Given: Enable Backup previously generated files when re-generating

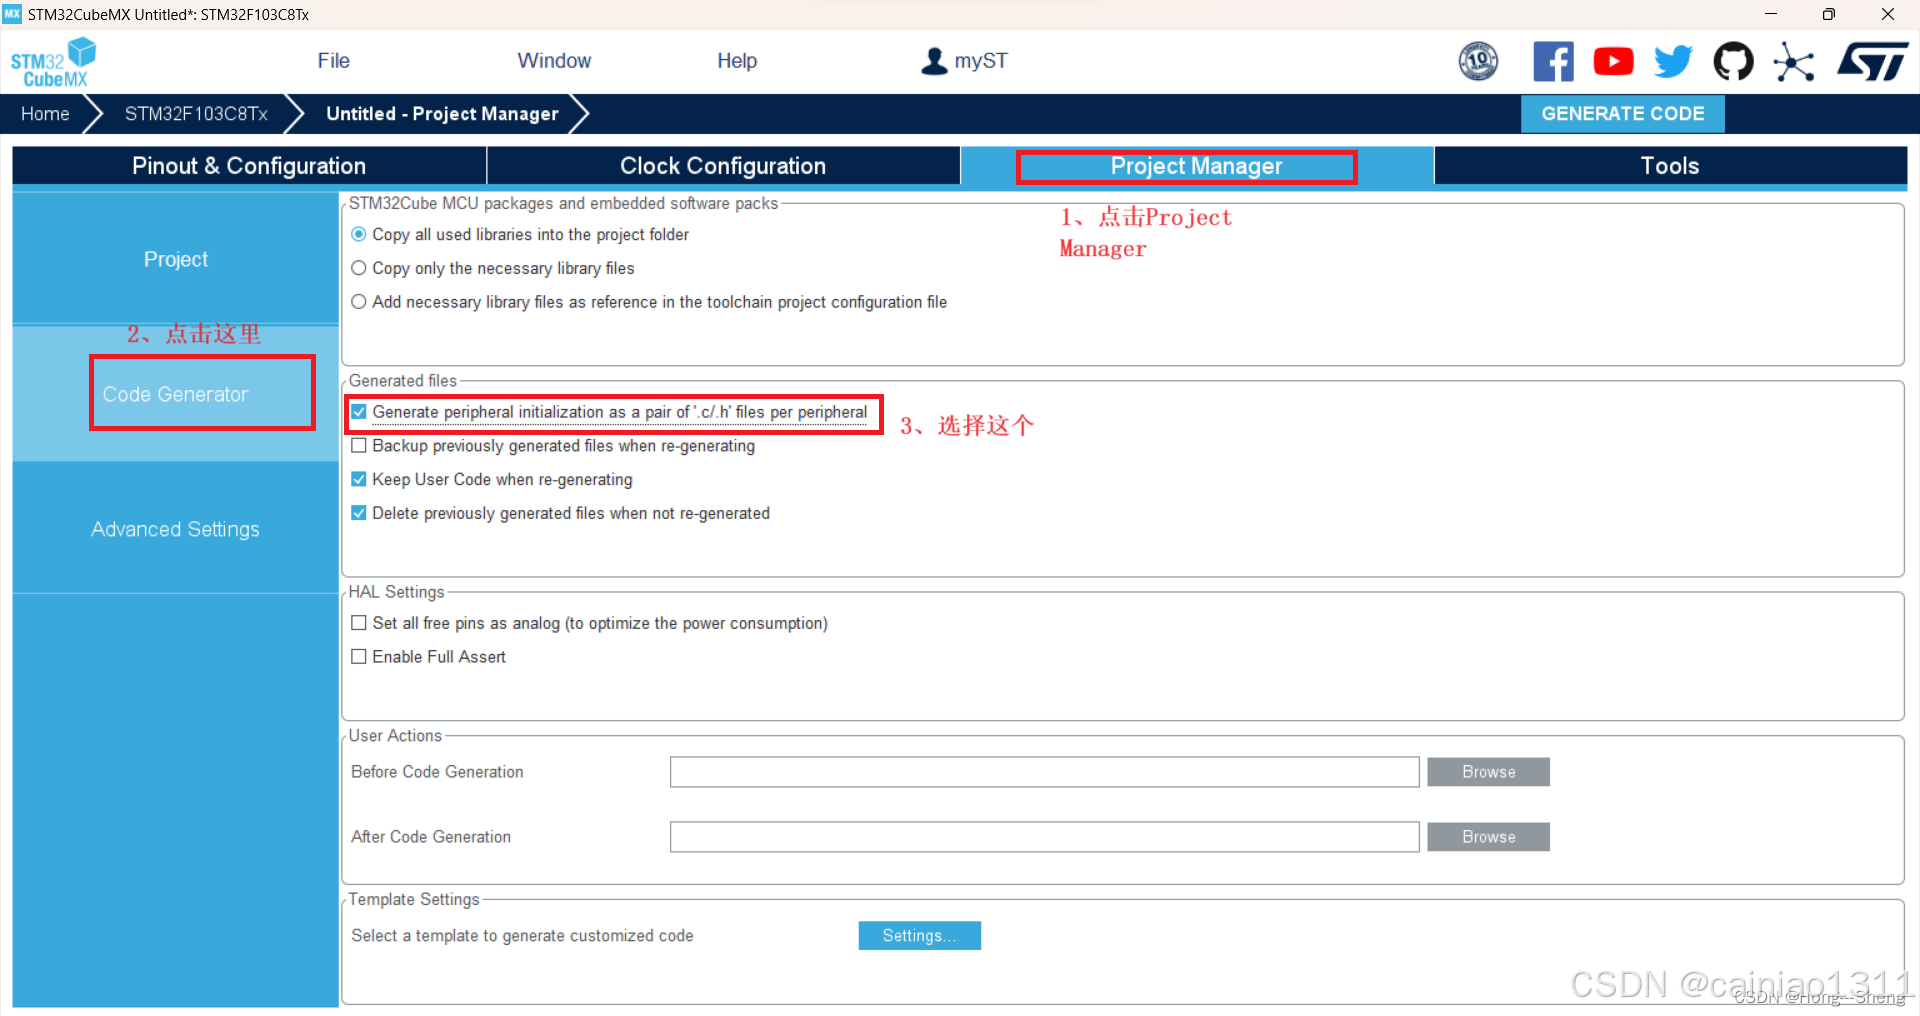Looking at the screenshot, I should [x=359, y=446].
